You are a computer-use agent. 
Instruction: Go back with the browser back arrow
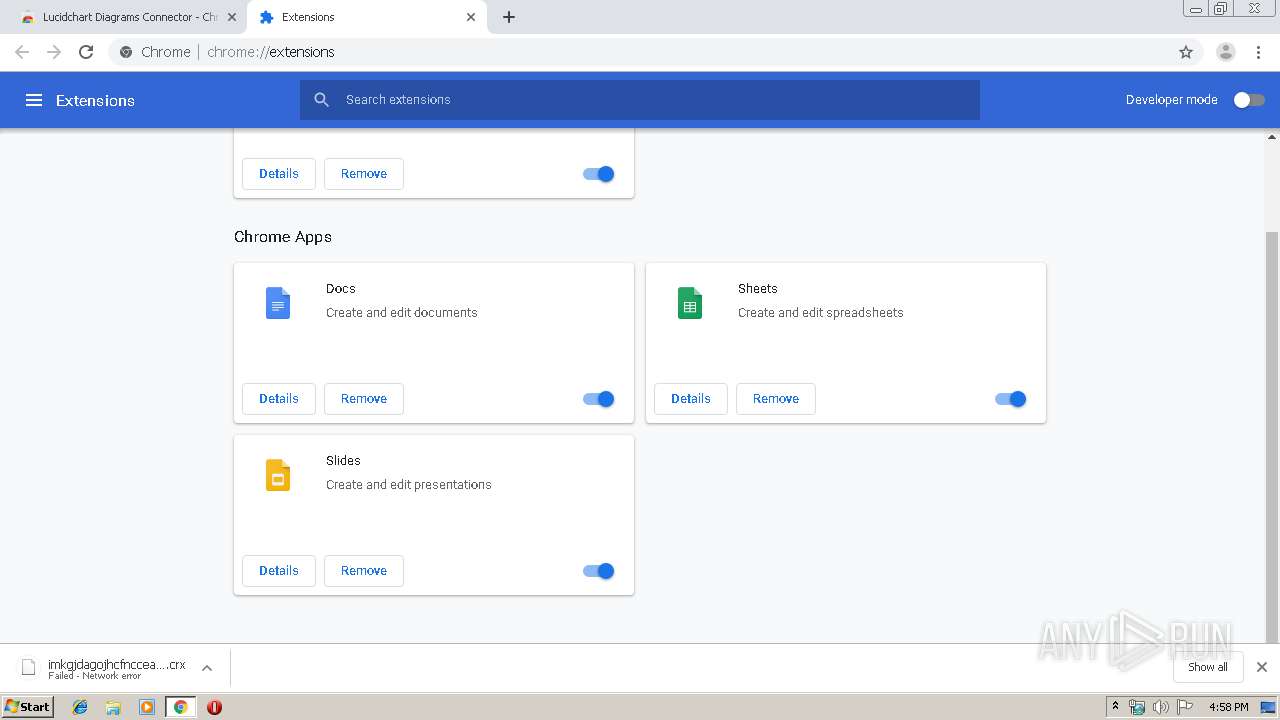(22, 52)
